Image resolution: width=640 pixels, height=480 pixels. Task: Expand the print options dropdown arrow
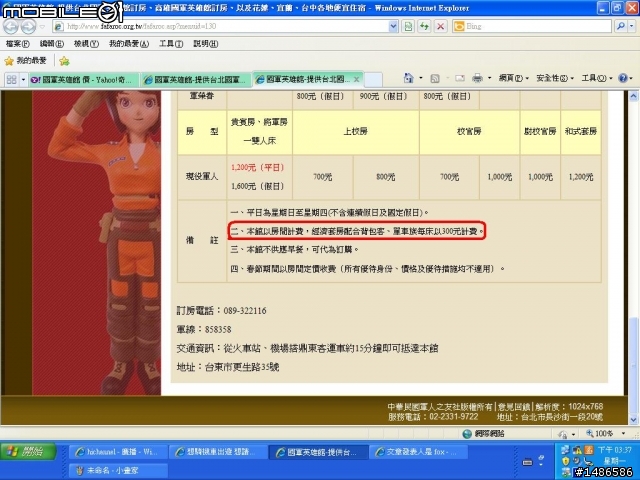[489, 78]
